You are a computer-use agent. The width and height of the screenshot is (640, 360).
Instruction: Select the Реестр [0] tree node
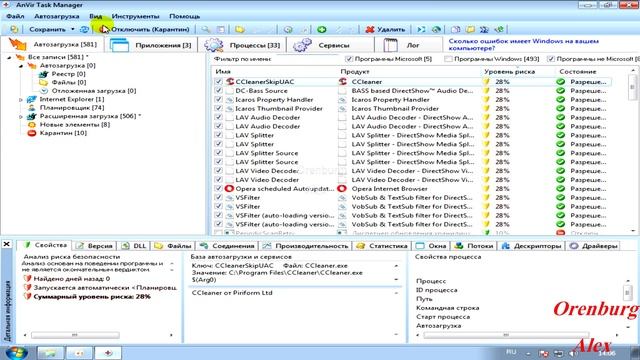(x=69, y=74)
